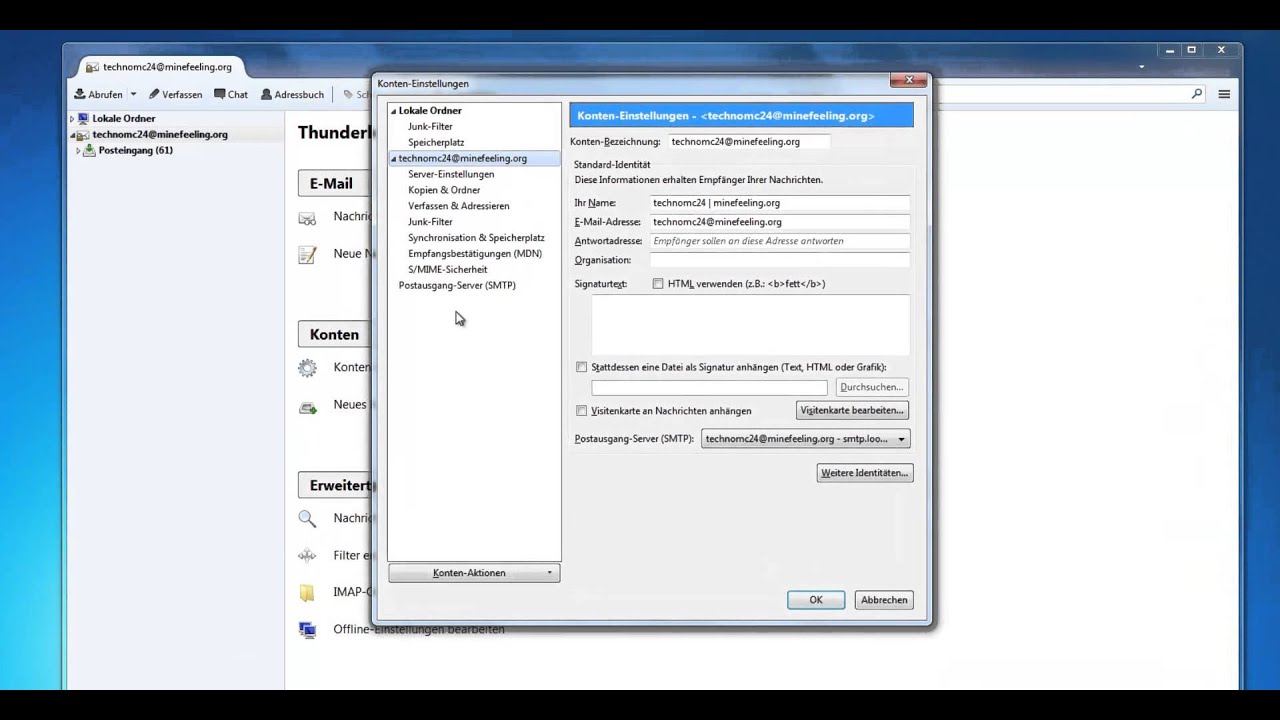Click the Offline-Einstellungen monitor icon
1280x720 pixels.
point(308,629)
